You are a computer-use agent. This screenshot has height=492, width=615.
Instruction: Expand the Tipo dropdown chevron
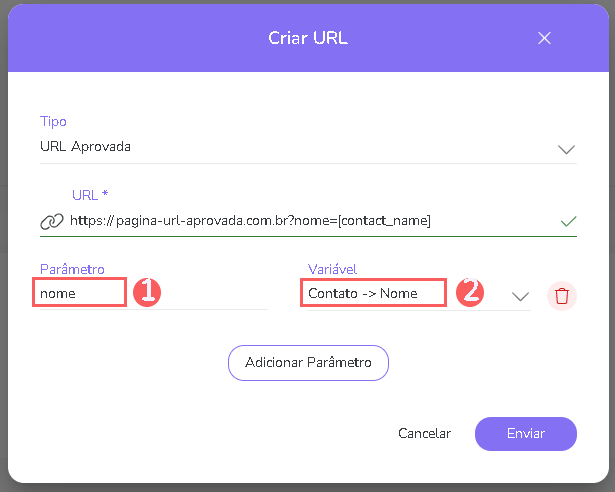point(566,149)
